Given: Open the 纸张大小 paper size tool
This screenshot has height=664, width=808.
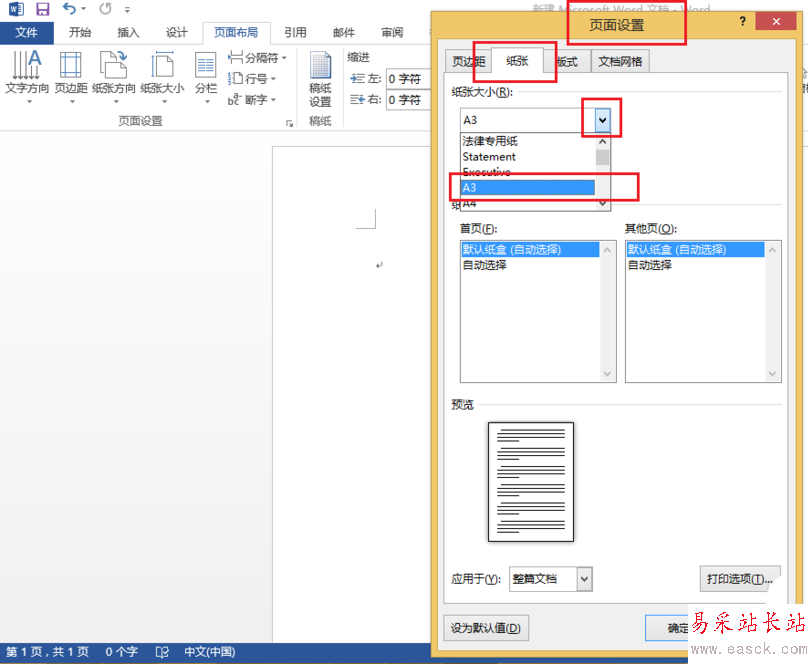Looking at the screenshot, I should [162, 77].
